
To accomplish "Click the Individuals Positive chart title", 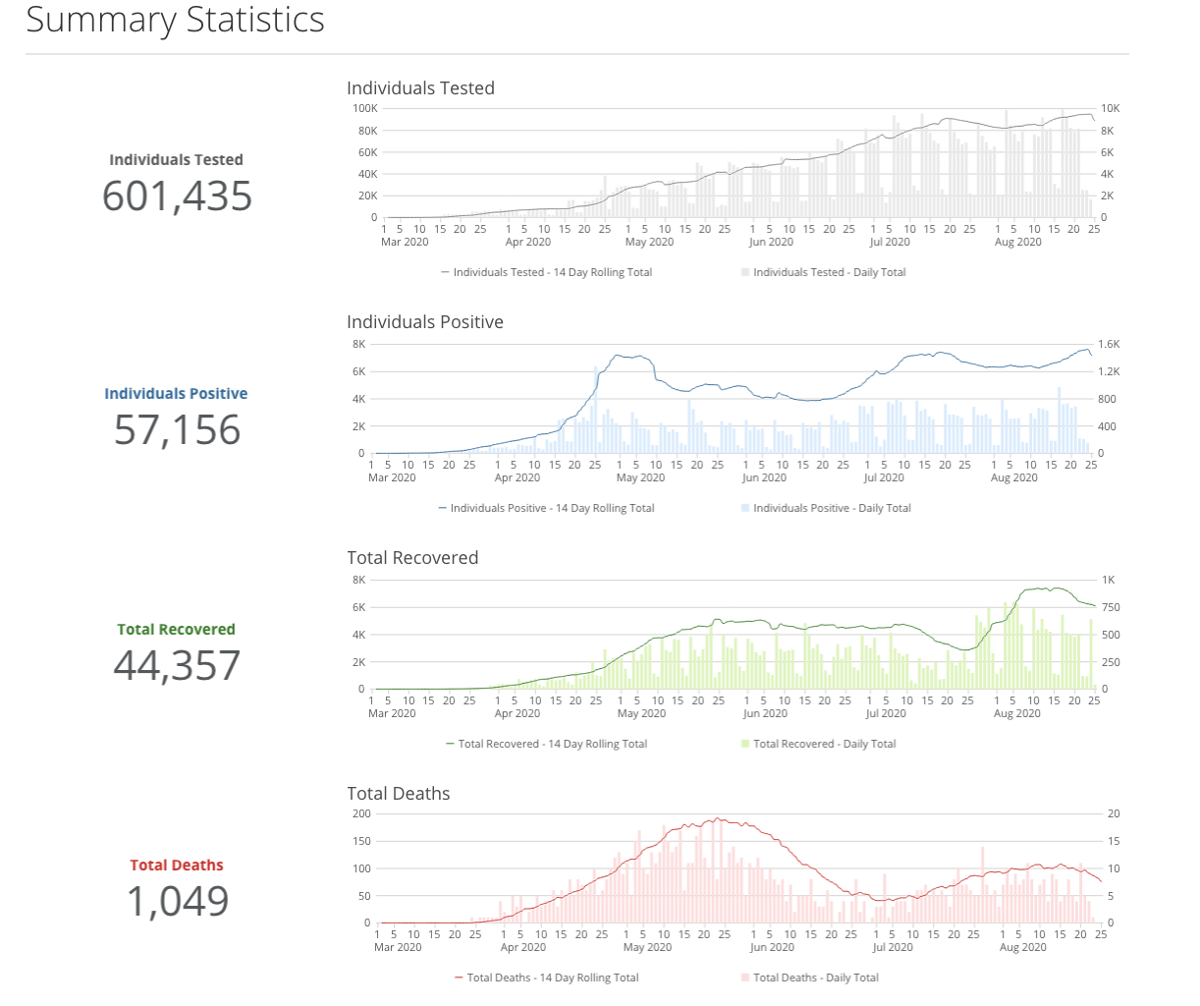I will click(425, 322).
